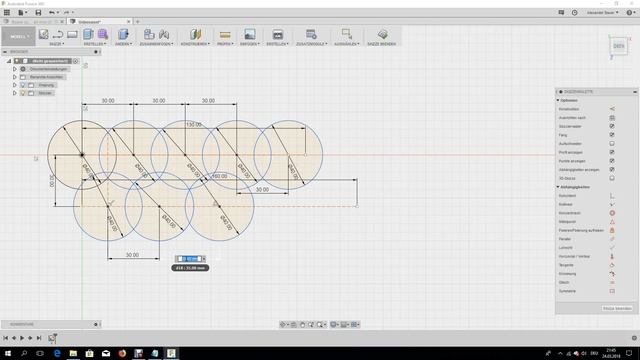Open the Auswählen dropdown menu
The width and height of the screenshot is (640, 360).
pyautogui.click(x=347, y=44)
